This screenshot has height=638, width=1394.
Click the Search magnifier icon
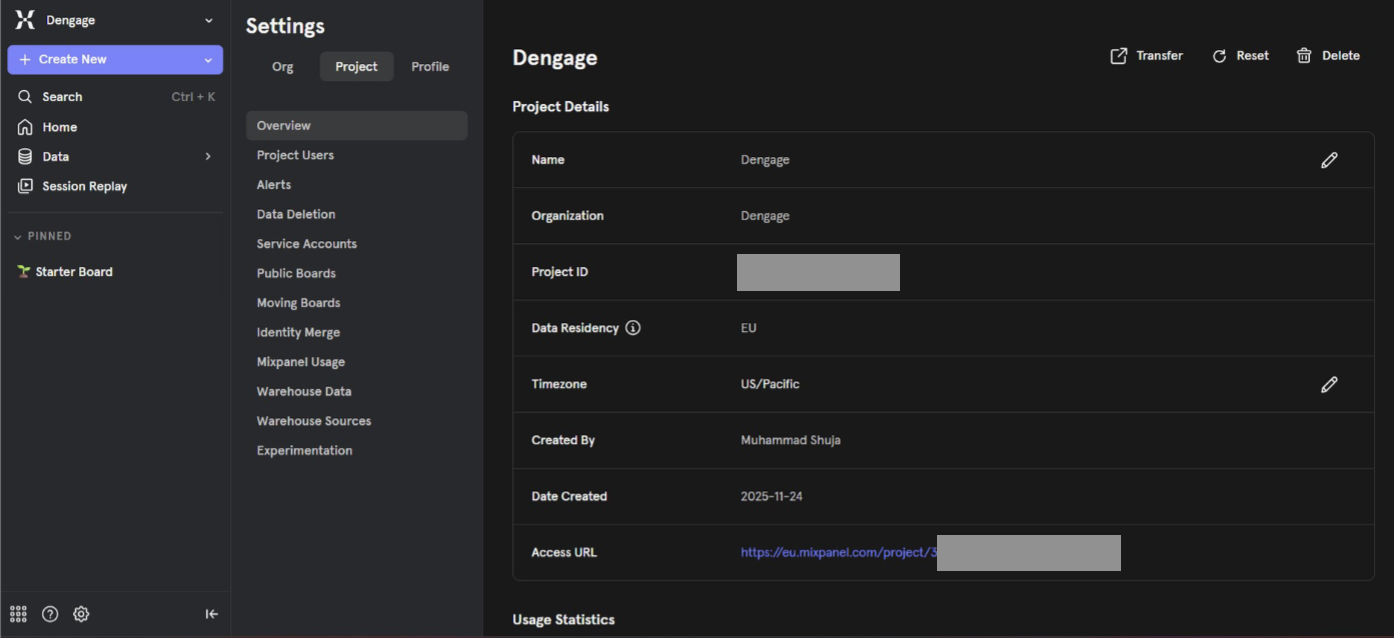(x=25, y=97)
